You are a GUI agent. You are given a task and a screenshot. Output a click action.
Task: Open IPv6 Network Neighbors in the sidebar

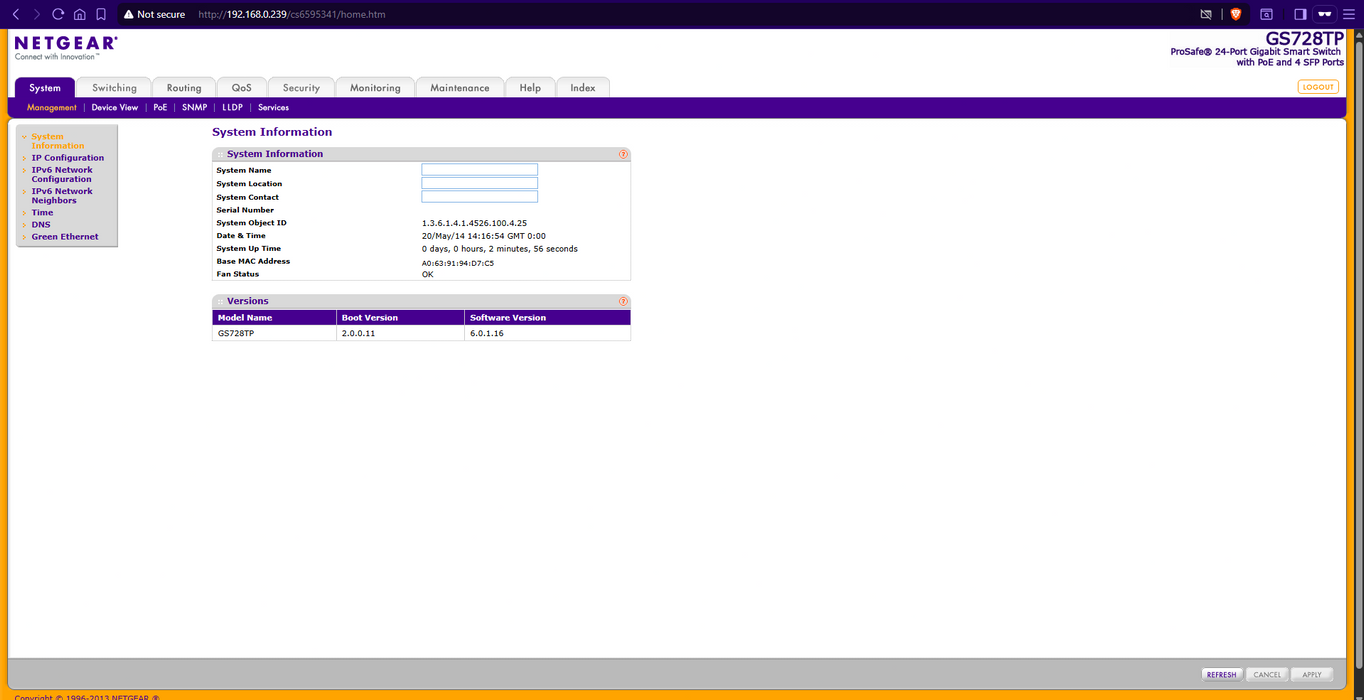pyautogui.click(x=62, y=196)
